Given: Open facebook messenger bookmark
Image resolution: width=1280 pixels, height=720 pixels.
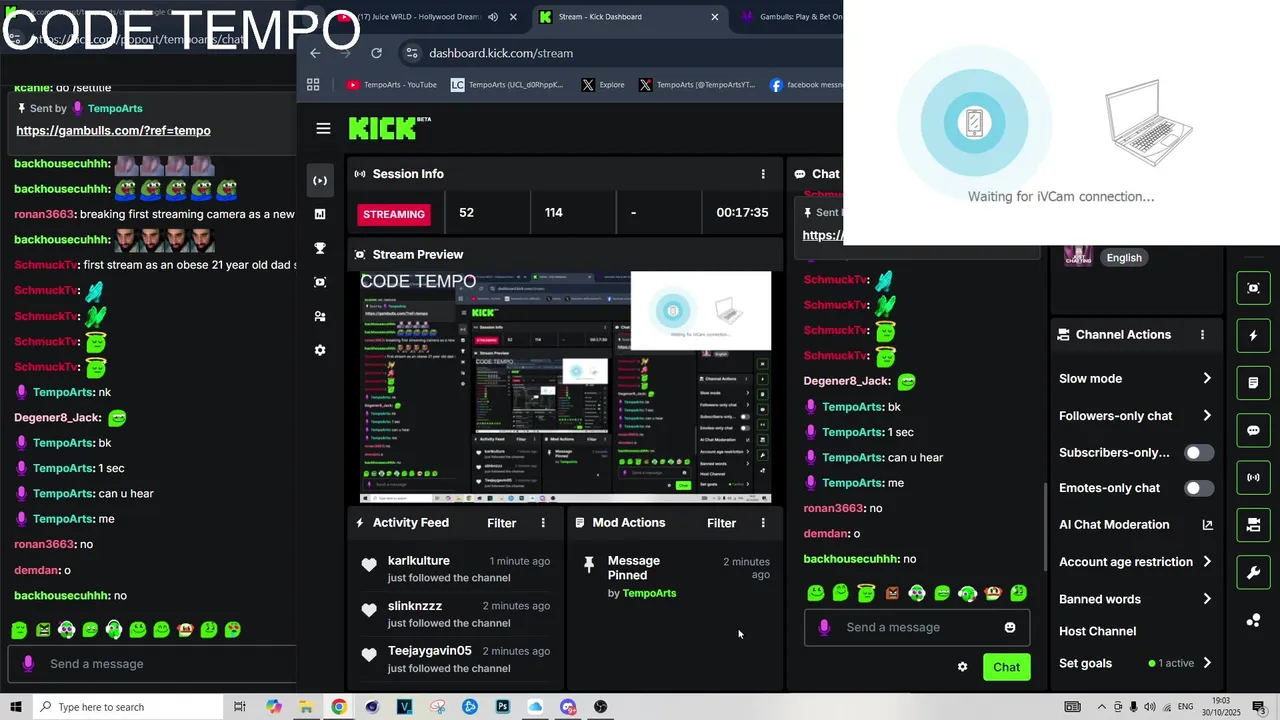Looking at the screenshot, I should (806, 85).
